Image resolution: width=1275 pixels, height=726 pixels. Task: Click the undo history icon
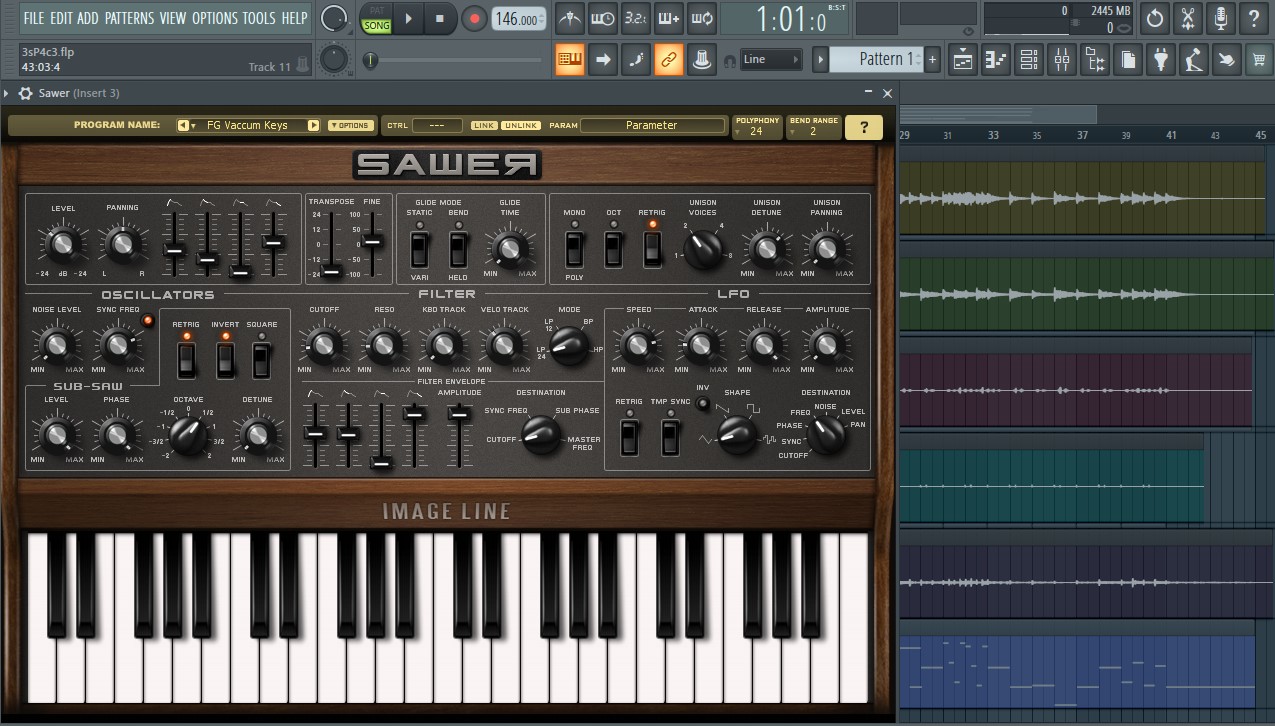coord(1155,18)
